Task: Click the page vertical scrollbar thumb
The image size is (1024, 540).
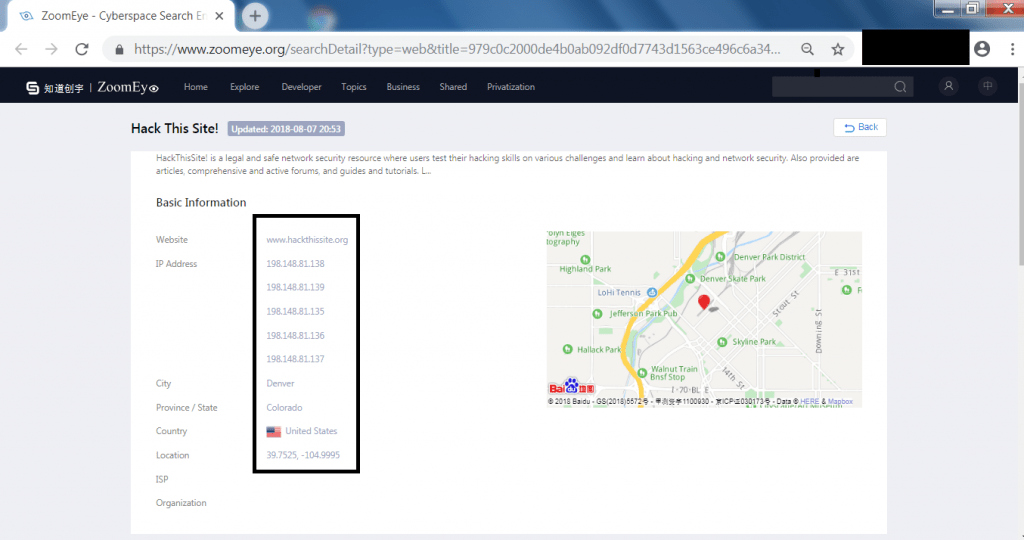Action: pos(1021,173)
